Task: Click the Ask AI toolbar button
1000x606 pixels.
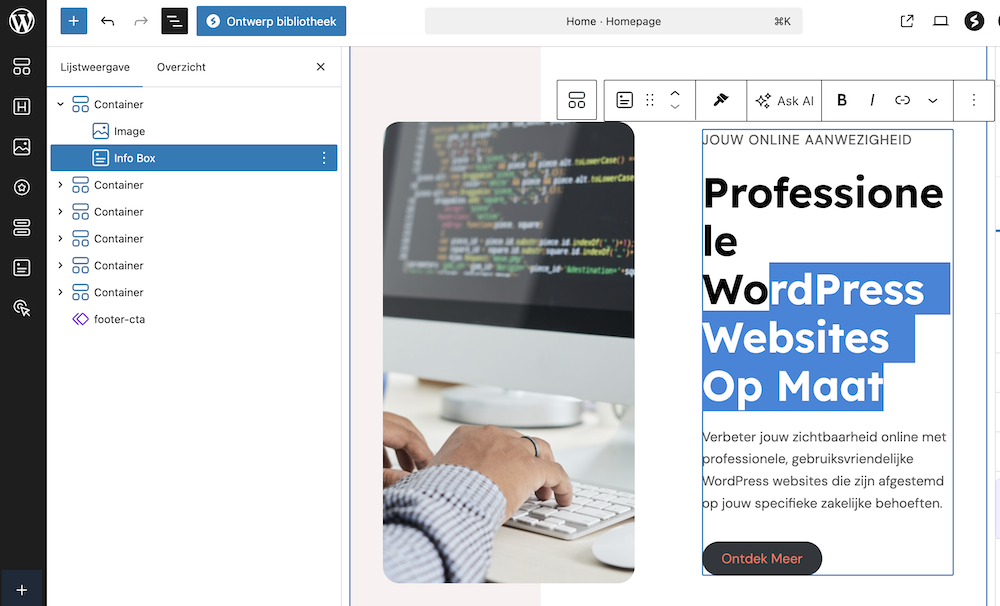Action: [x=785, y=100]
